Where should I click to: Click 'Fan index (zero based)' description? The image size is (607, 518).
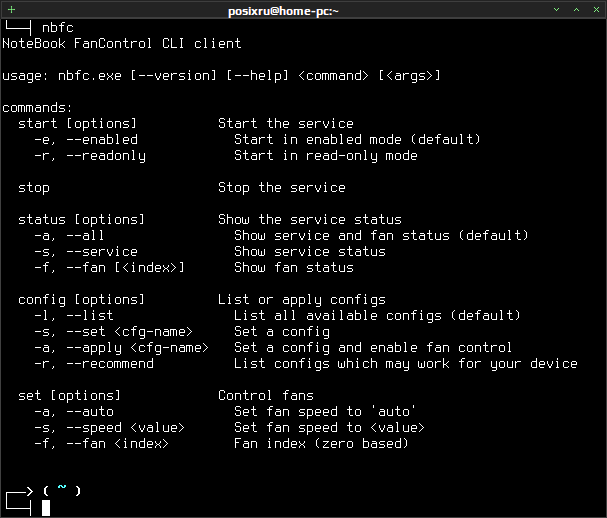pos(321,443)
